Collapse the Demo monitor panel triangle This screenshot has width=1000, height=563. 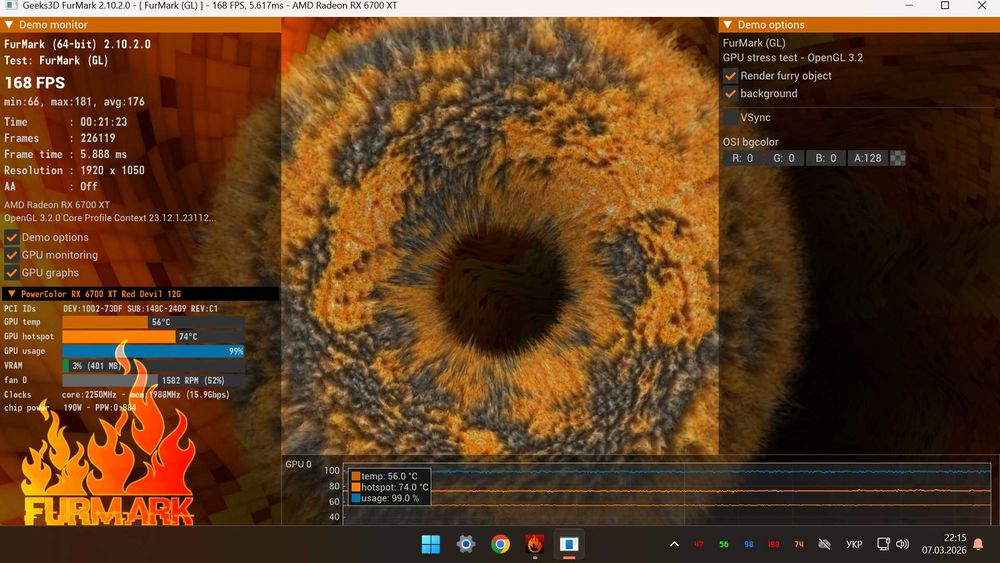pos(9,25)
